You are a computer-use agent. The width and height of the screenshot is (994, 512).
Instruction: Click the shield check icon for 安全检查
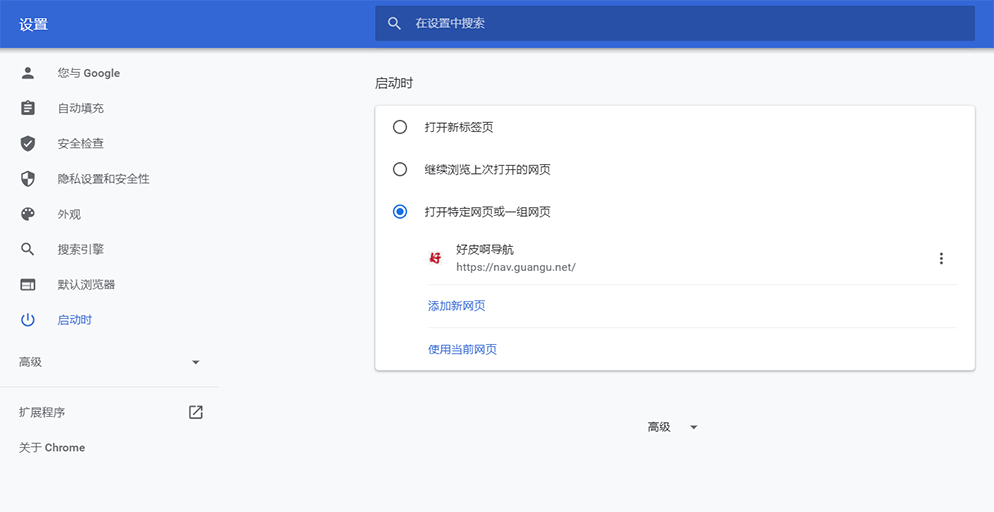(28, 144)
